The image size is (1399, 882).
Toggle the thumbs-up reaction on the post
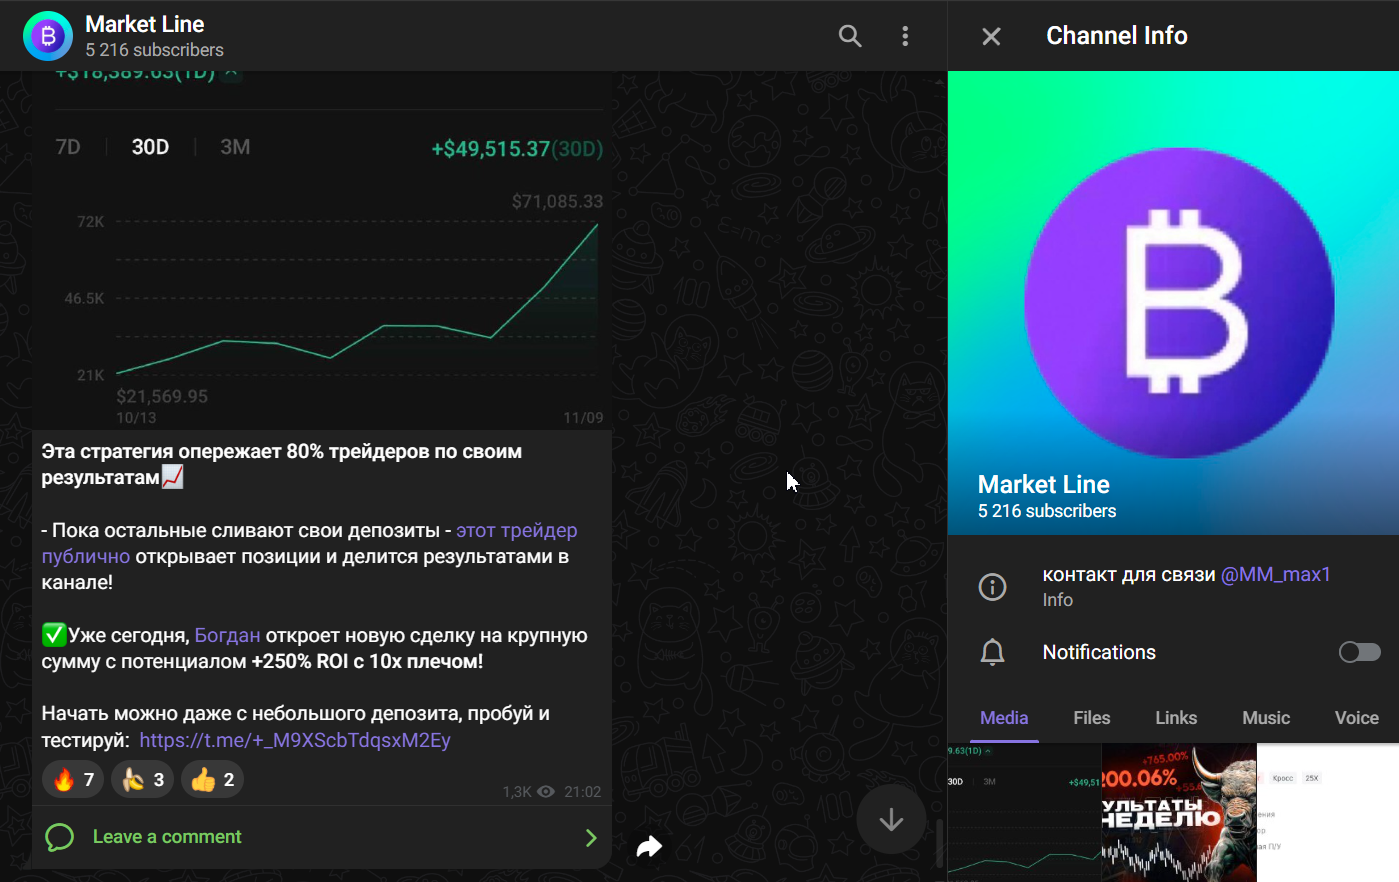tap(212, 779)
